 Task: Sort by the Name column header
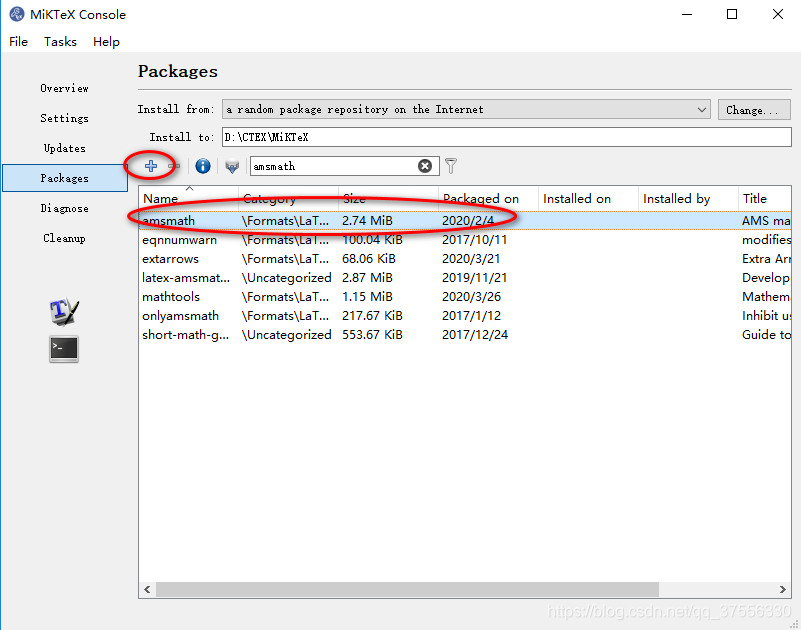click(189, 198)
